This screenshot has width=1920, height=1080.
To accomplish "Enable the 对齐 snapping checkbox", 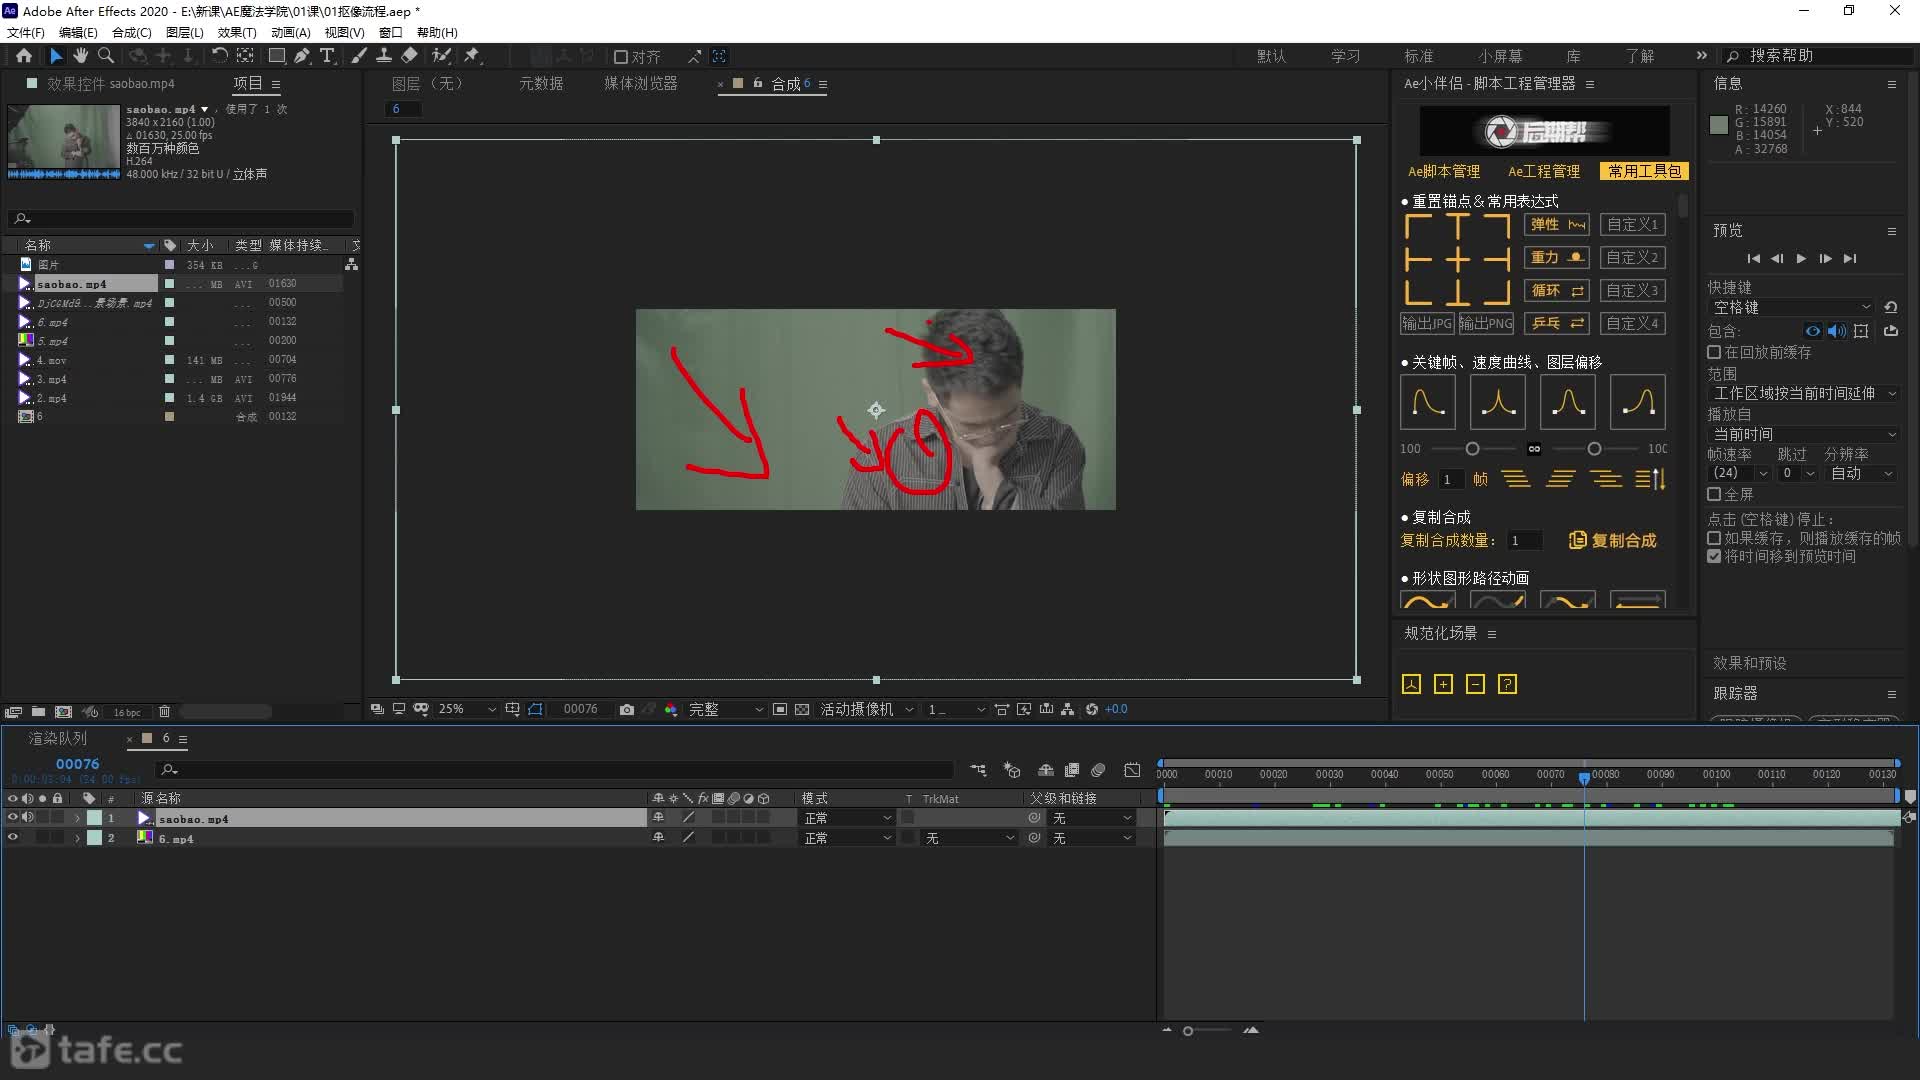I will click(620, 57).
